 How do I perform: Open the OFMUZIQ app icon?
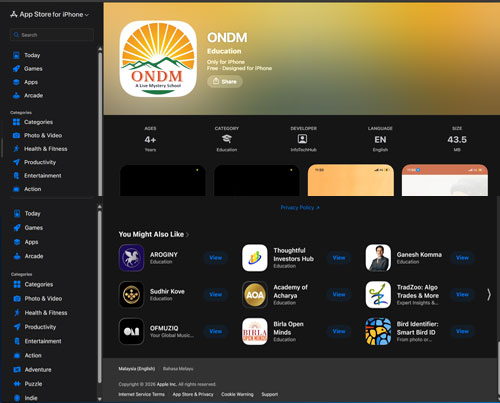point(131,331)
